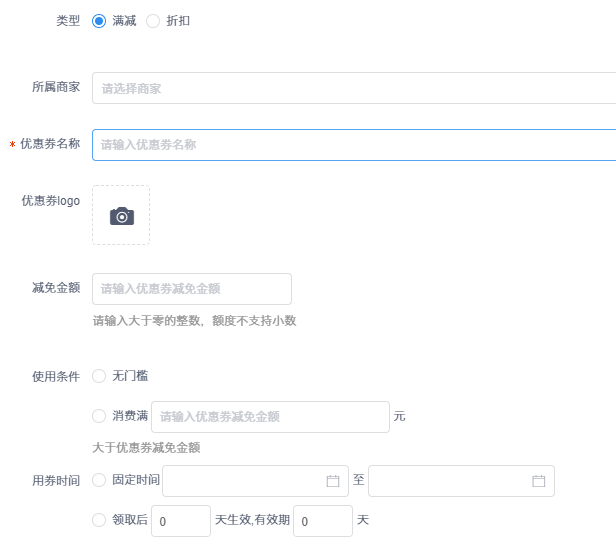Select 领取后 validity option

(x=99, y=520)
